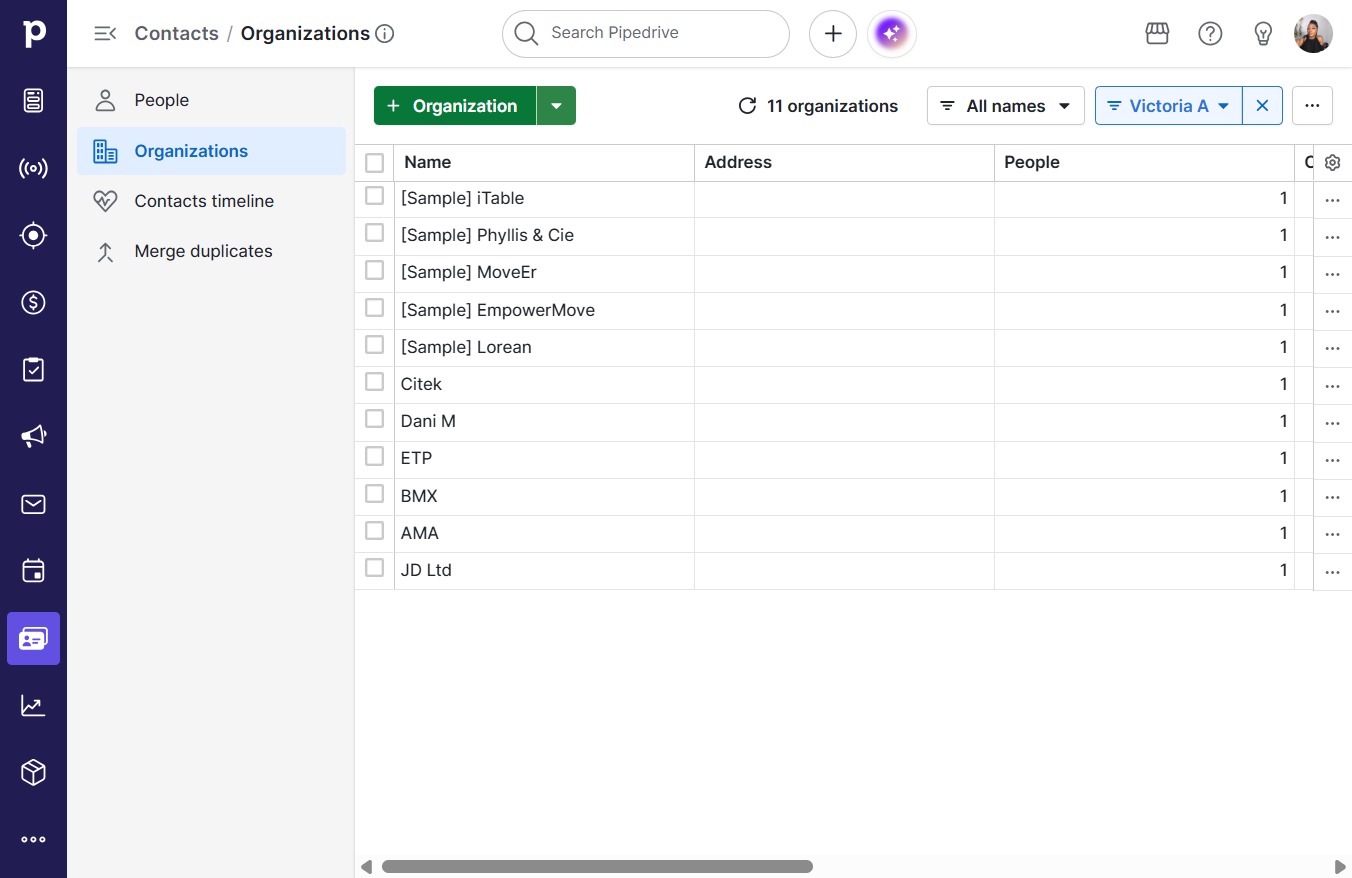Select the Dani M row checkbox
The image size is (1352, 878).
click(374, 419)
